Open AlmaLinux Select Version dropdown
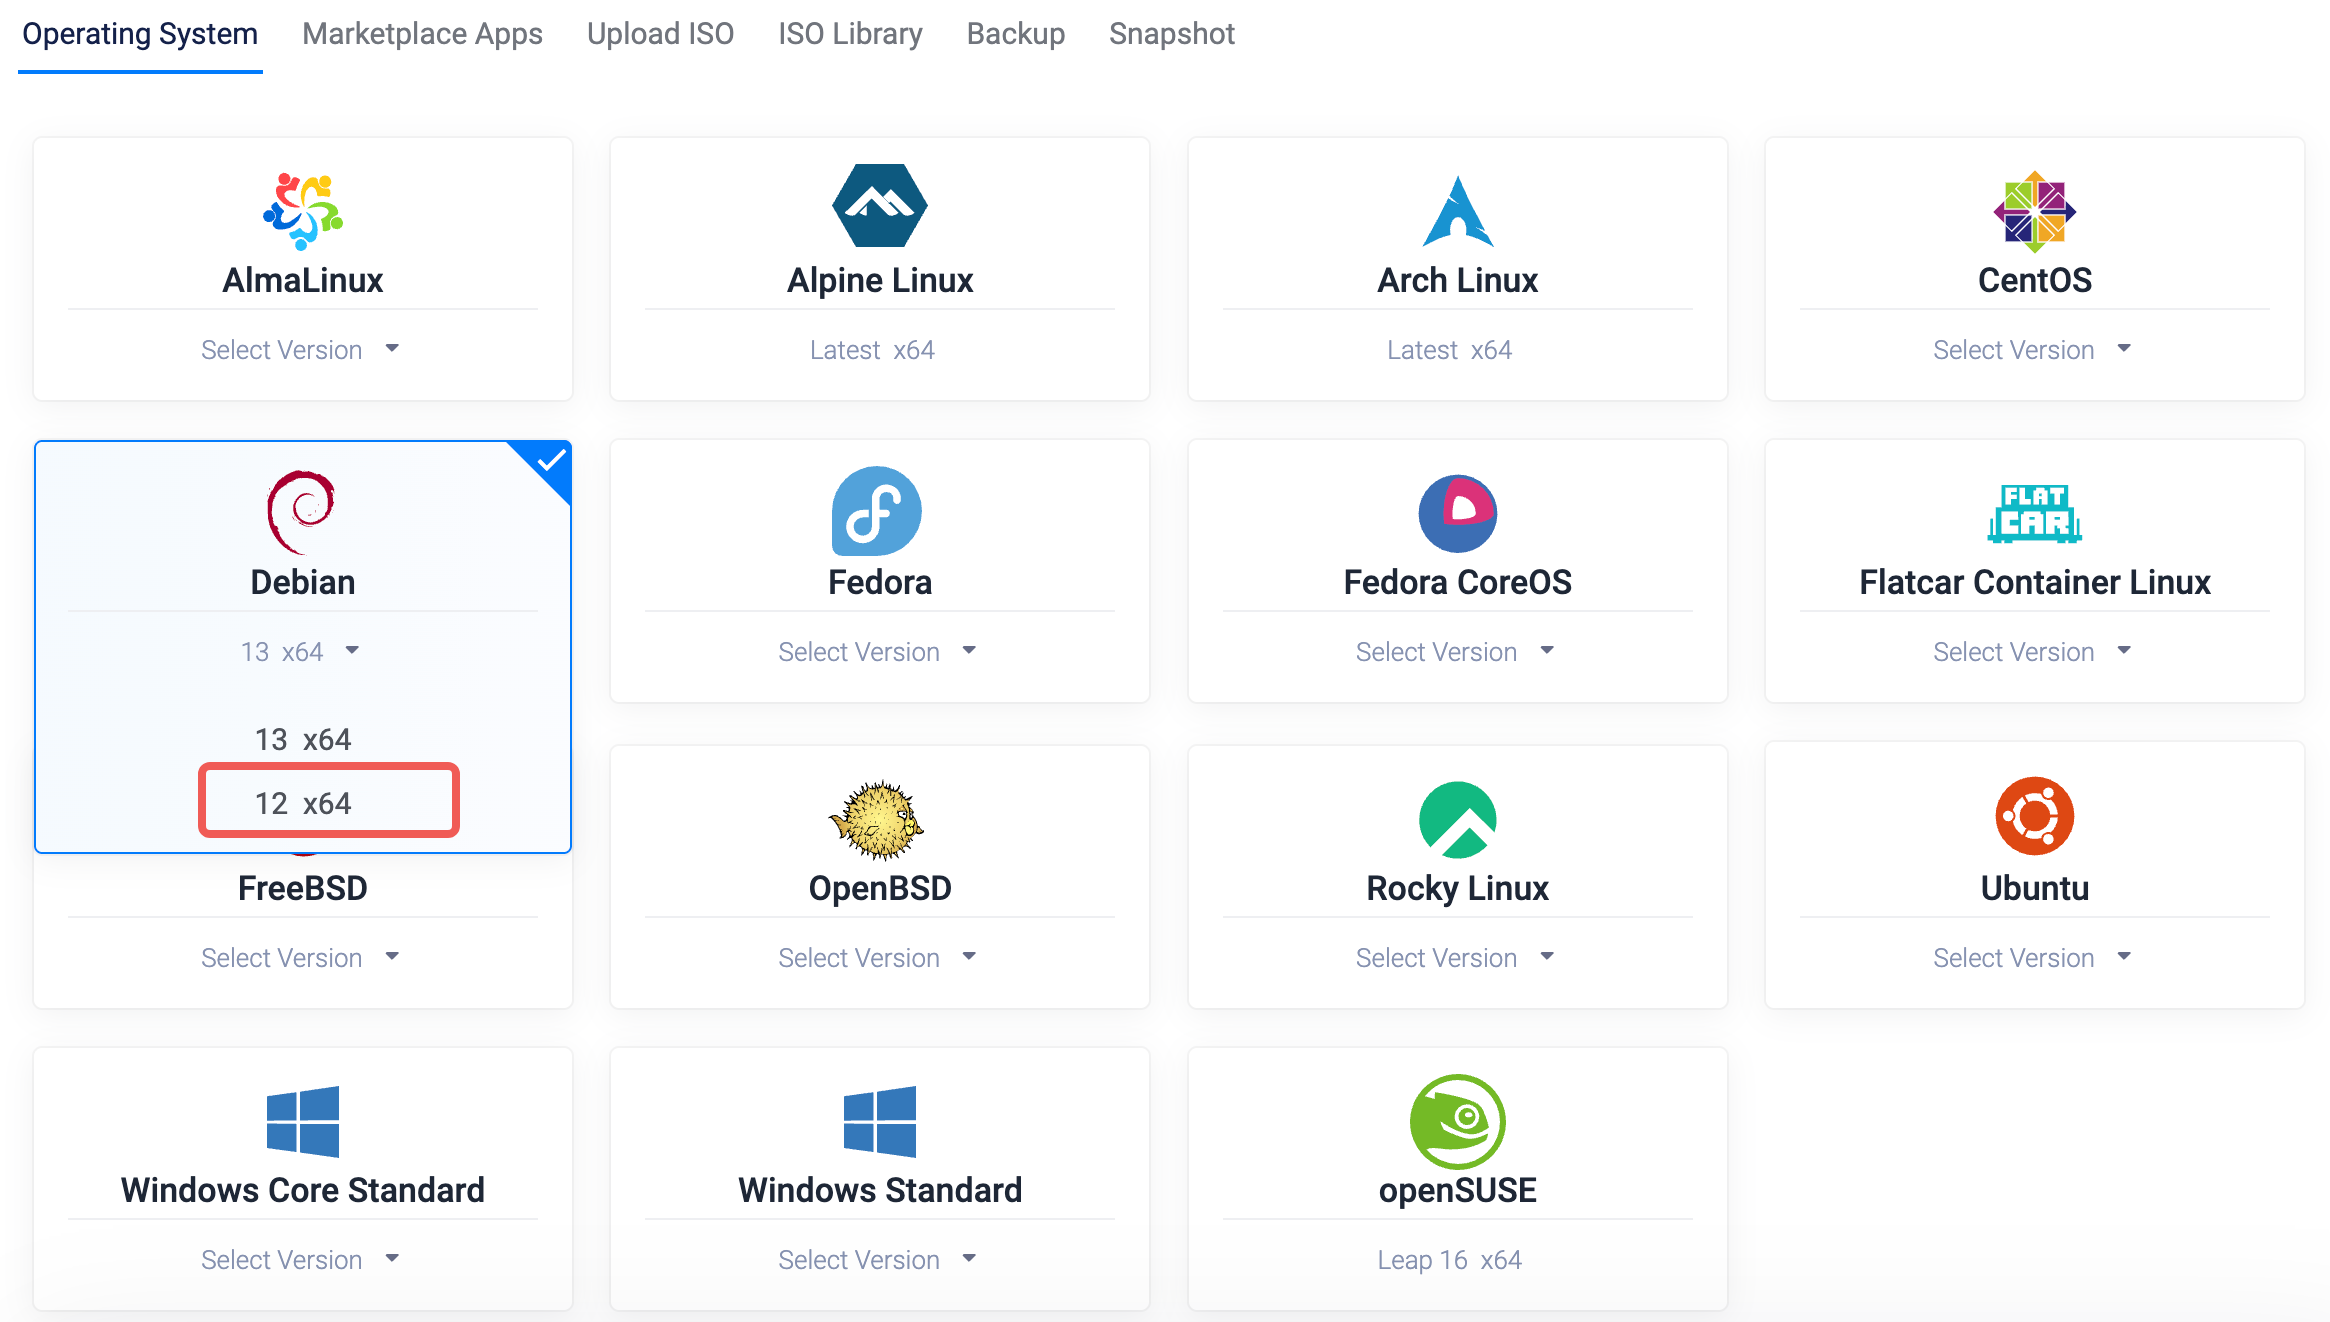 click(301, 350)
